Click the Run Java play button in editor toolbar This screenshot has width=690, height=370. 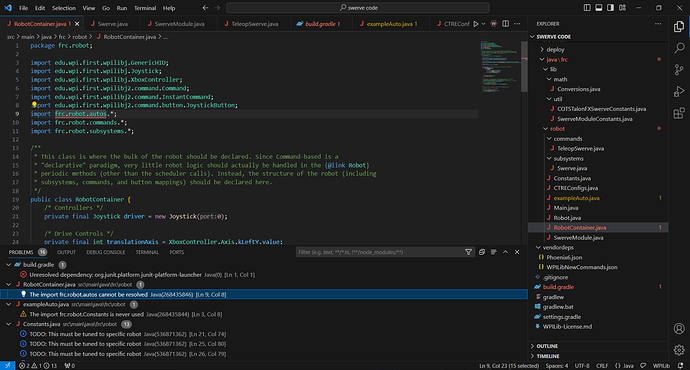(x=476, y=24)
